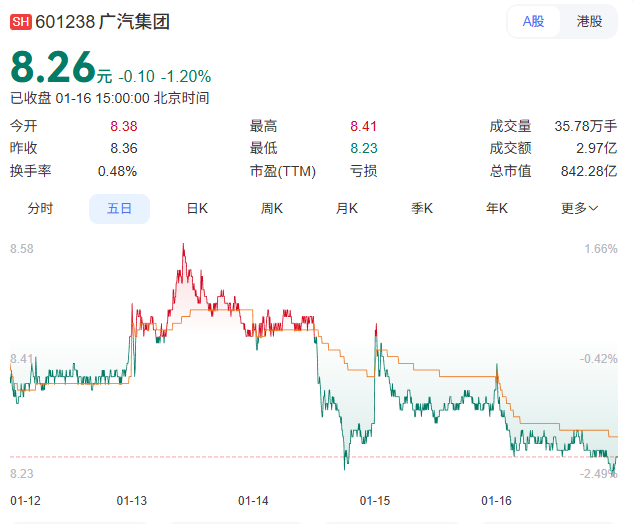This screenshot has height=524, width=633.
Task: Click the 8.58 top price axis label
Action: click(x=22, y=248)
